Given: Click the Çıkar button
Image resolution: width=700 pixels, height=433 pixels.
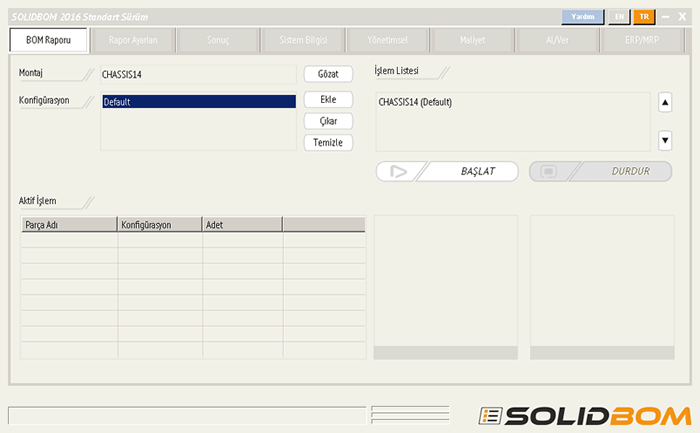Looking at the screenshot, I should point(328,121).
